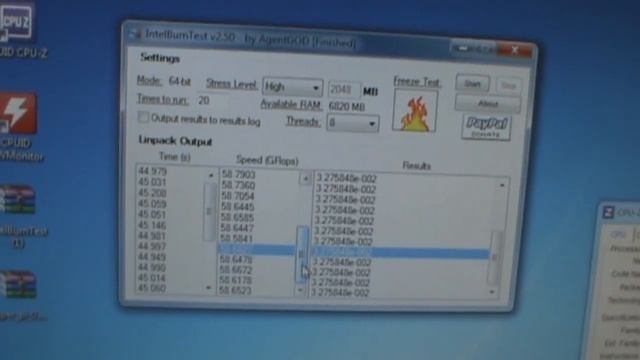This screenshot has width=640, height=360.
Task: Click the Threads label
Action: point(302,121)
